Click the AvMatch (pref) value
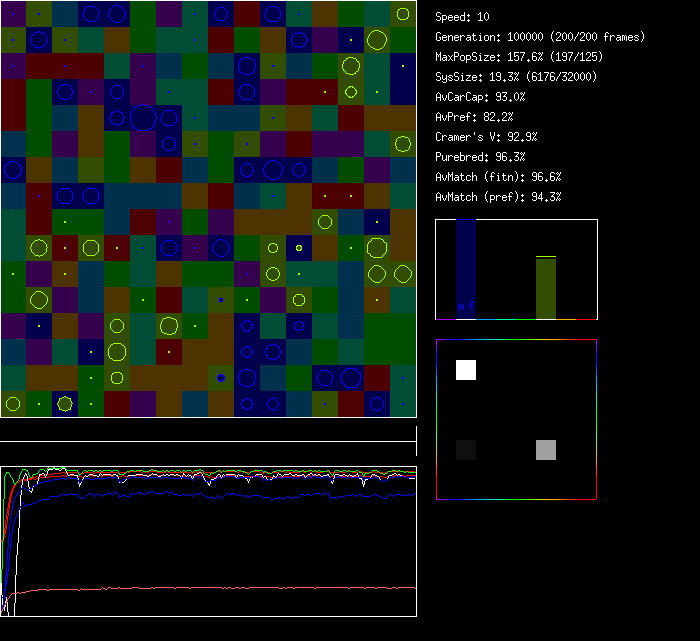The width and height of the screenshot is (700, 641). point(498,197)
